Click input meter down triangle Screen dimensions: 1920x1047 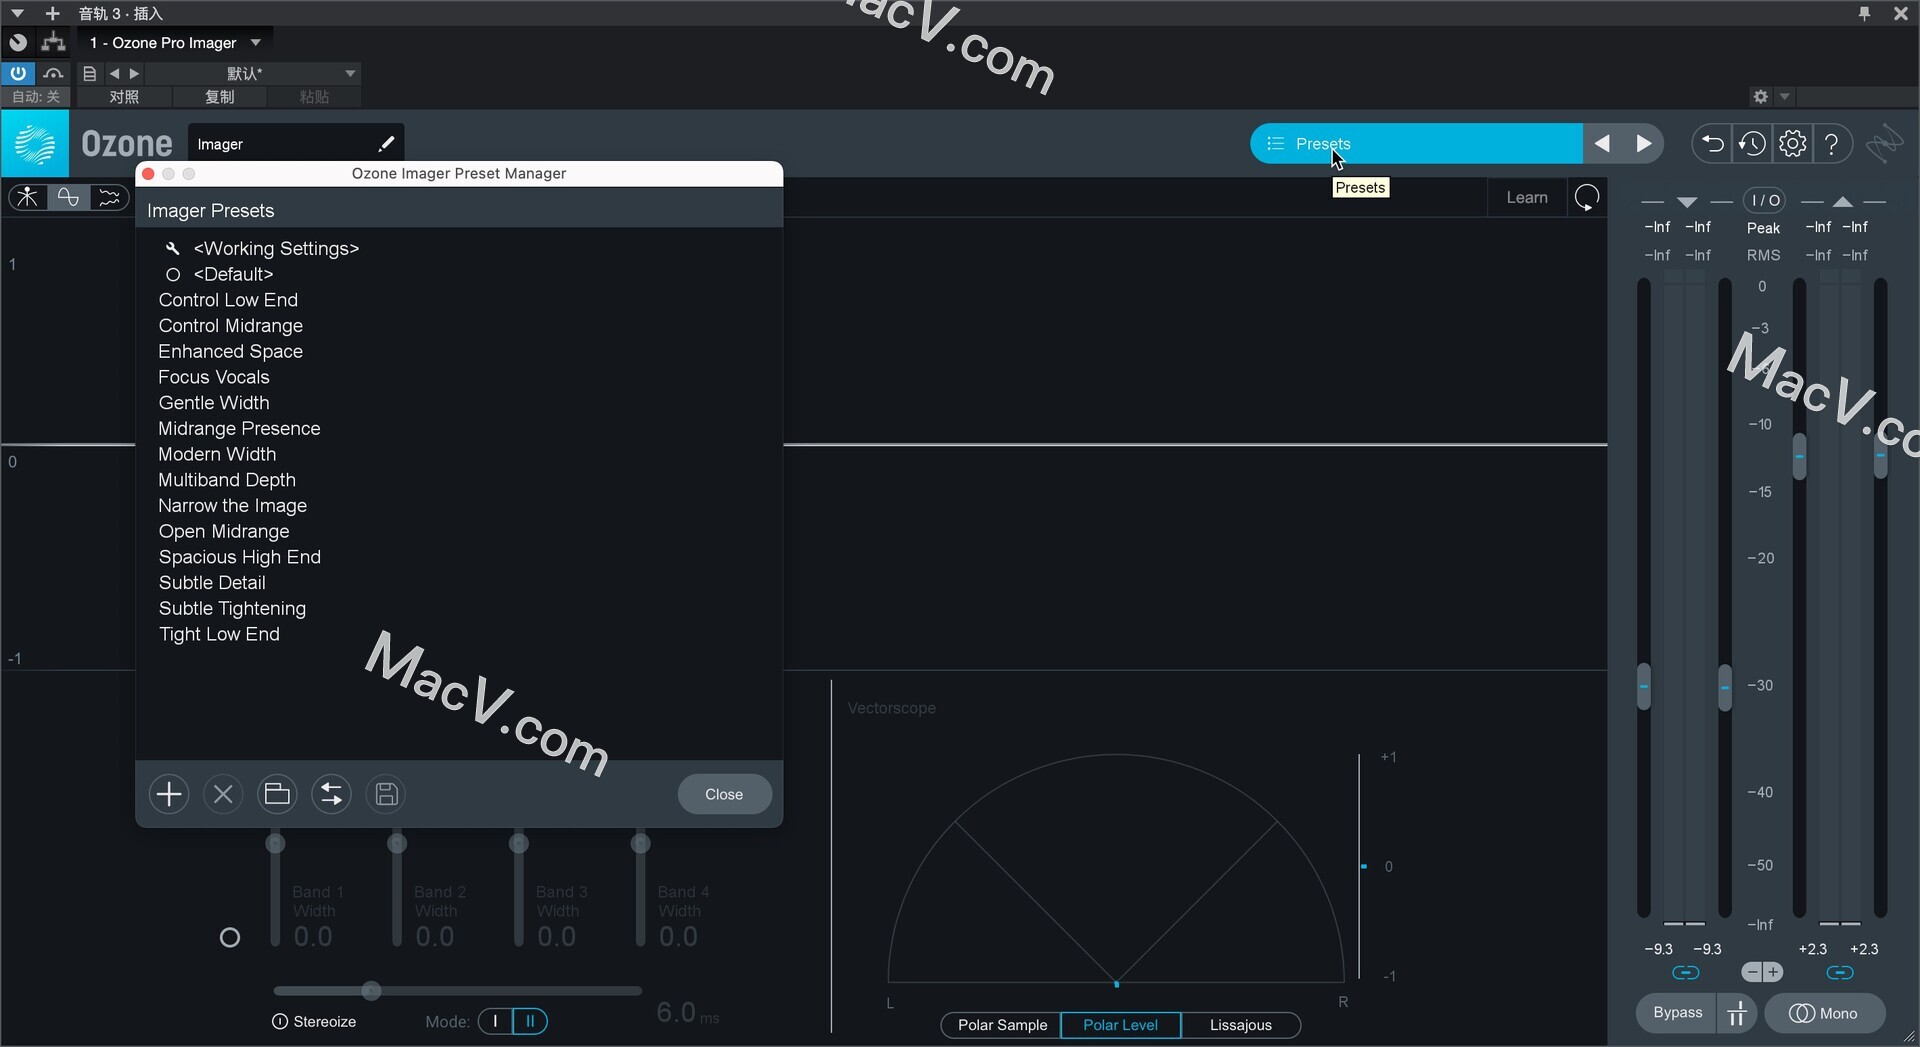[x=1687, y=201]
